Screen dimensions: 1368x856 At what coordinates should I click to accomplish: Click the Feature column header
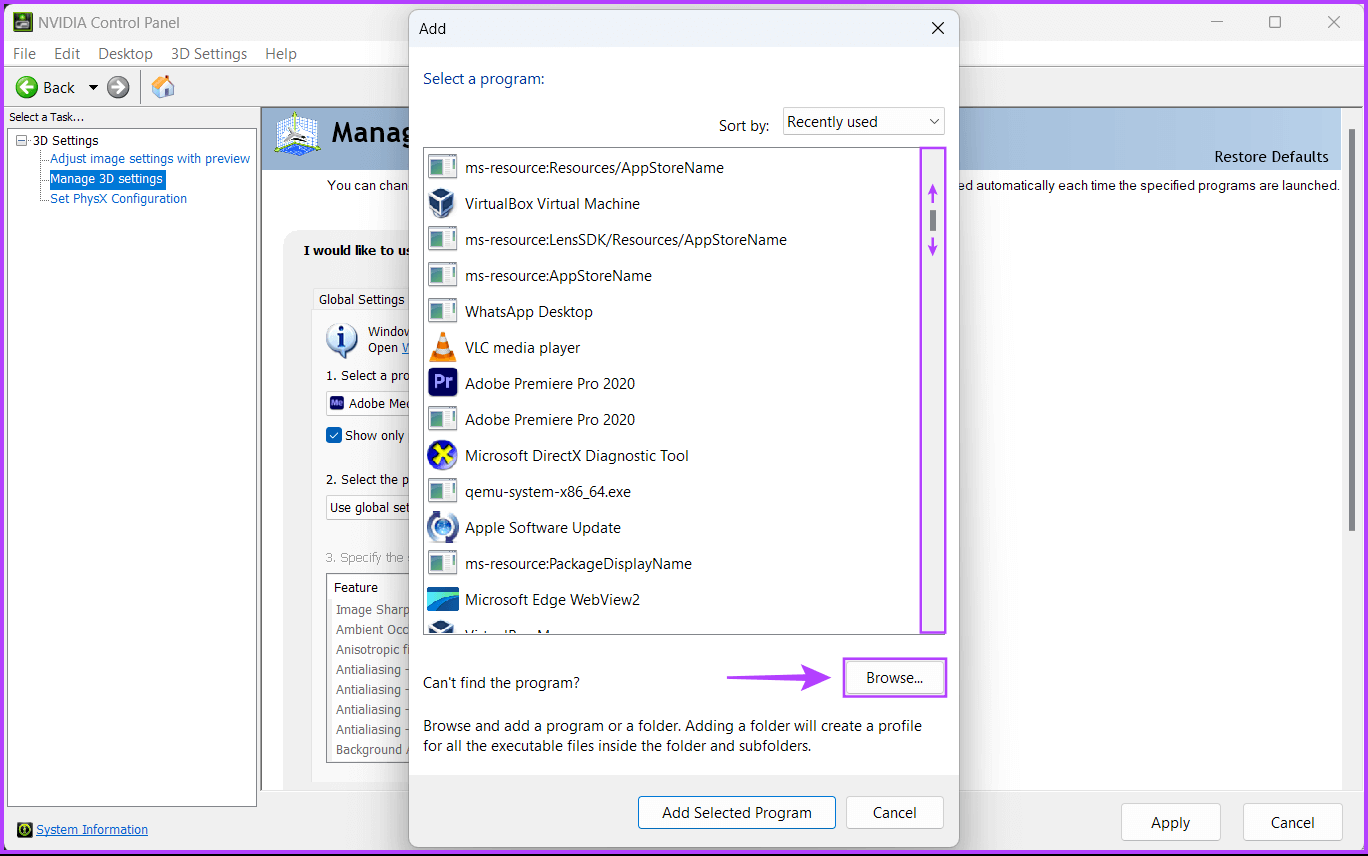367,587
